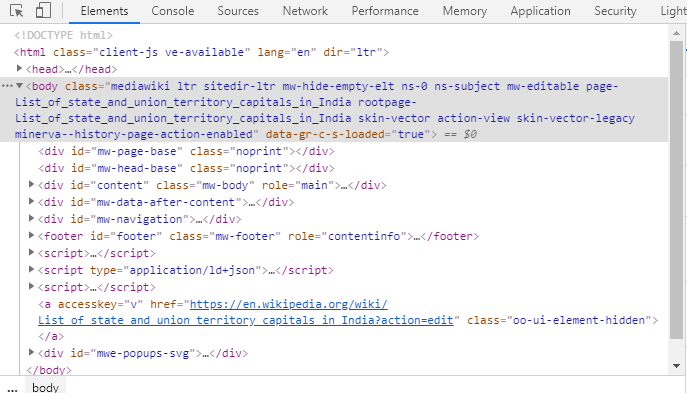This screenshot has width=687, height=393.
Task: Expand the mwe-popups-svg div
Action: coord(31,352)
